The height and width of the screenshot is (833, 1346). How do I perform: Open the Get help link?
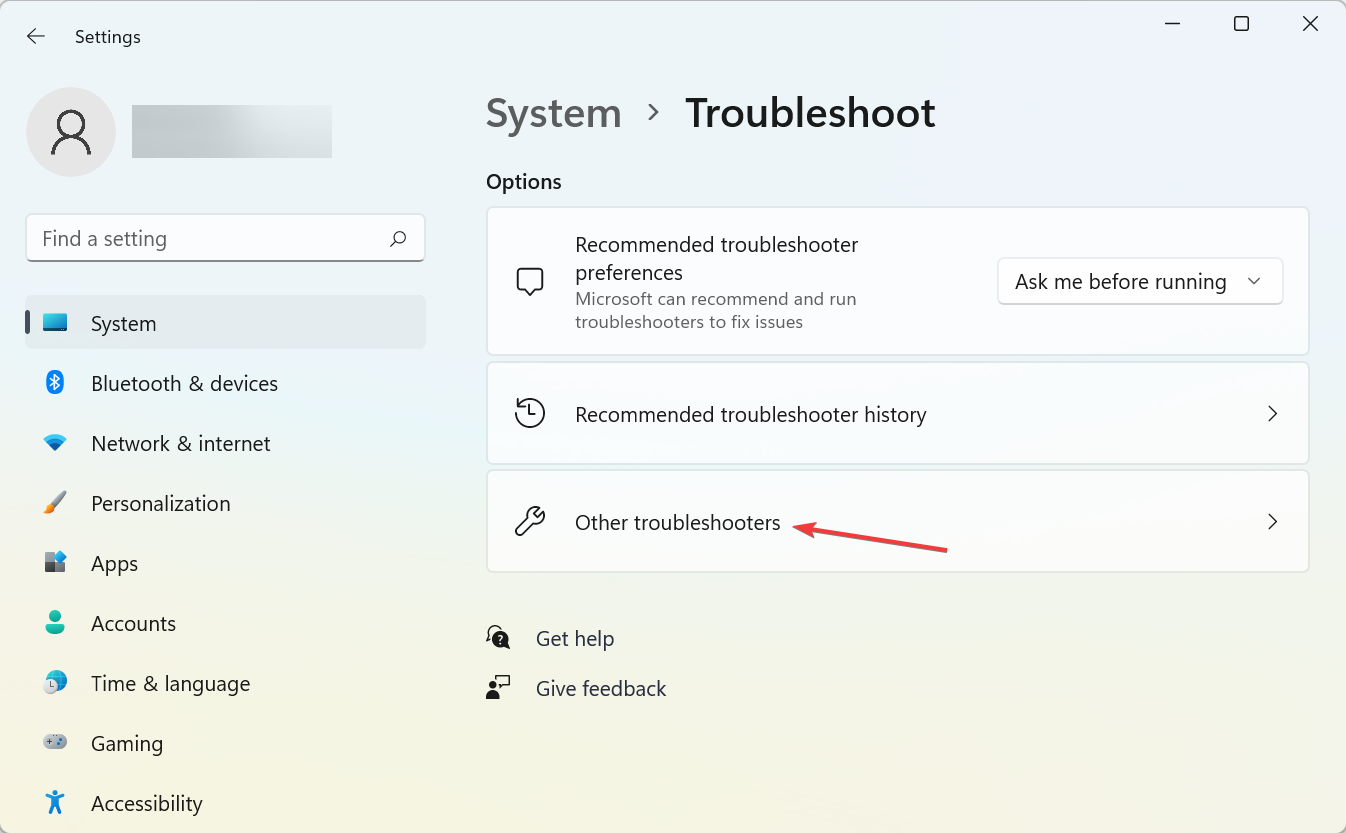click(x=574, y=639)
